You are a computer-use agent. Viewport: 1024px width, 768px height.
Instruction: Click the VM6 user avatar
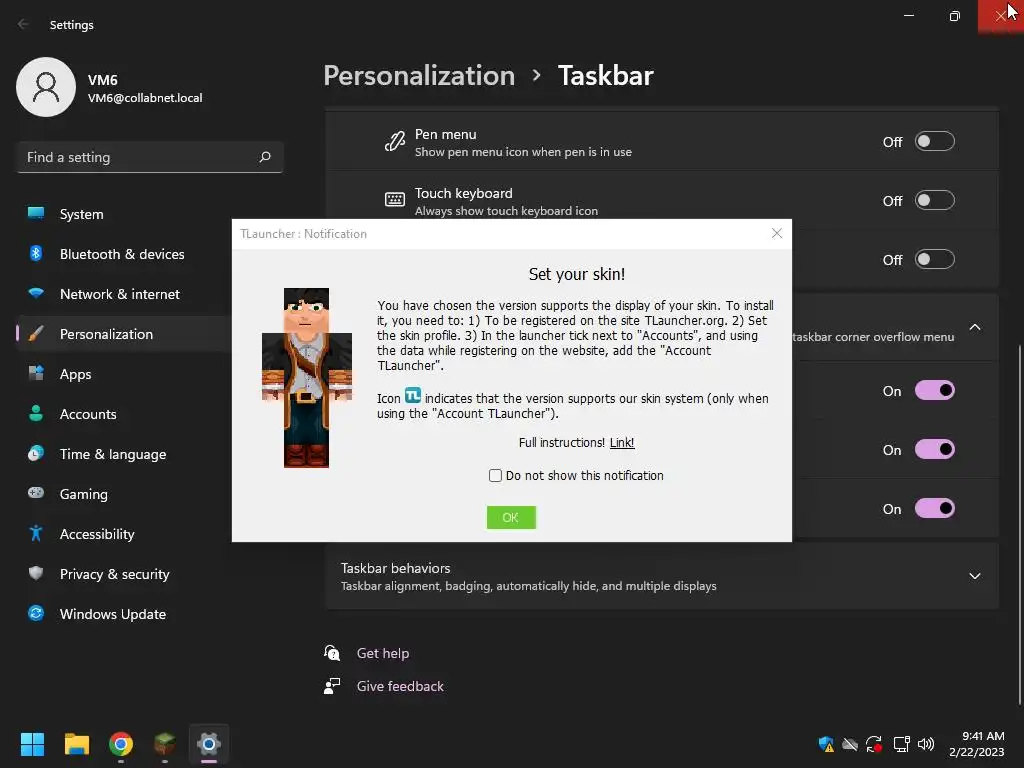[x=46, y=87]
